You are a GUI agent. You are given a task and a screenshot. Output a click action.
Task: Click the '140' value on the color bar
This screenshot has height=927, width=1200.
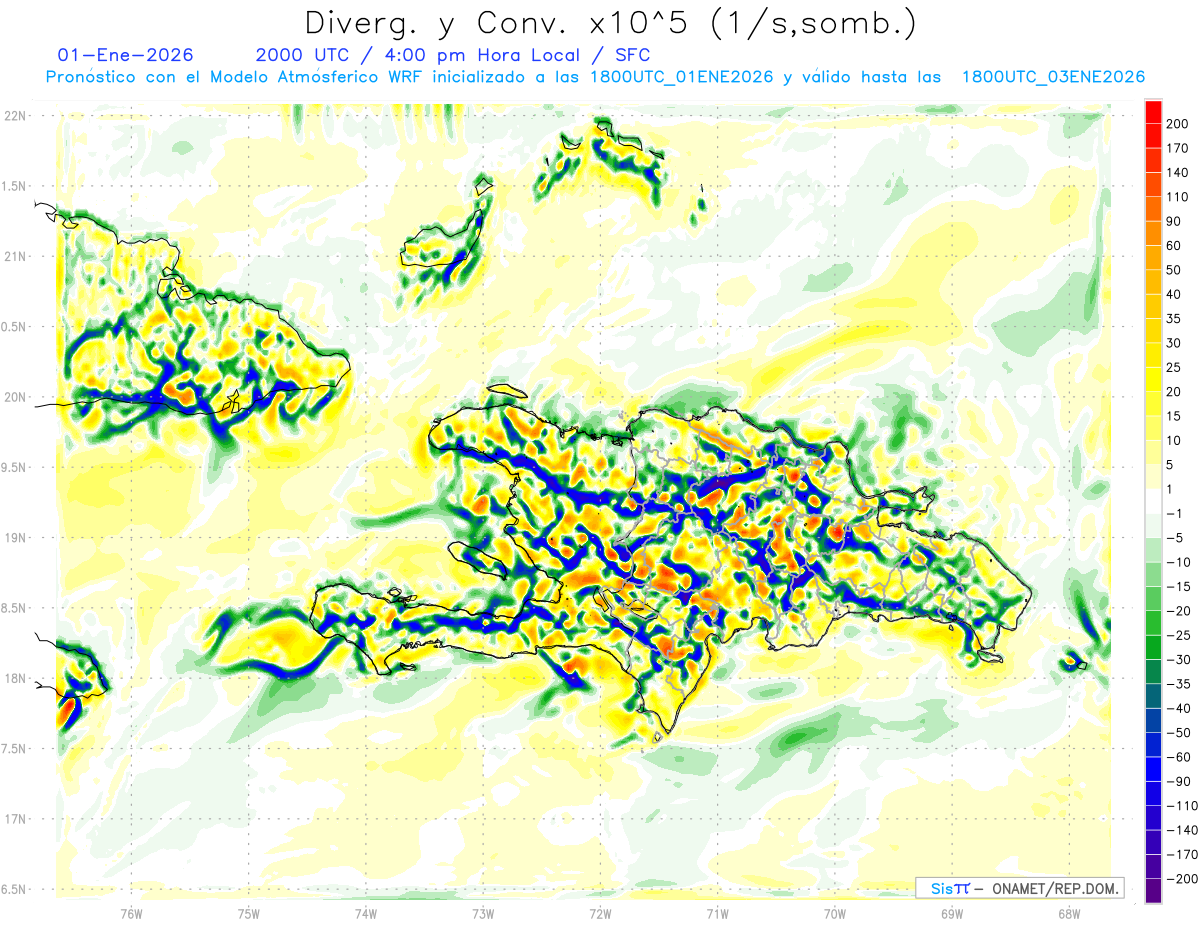click(x=1179, y=172)
